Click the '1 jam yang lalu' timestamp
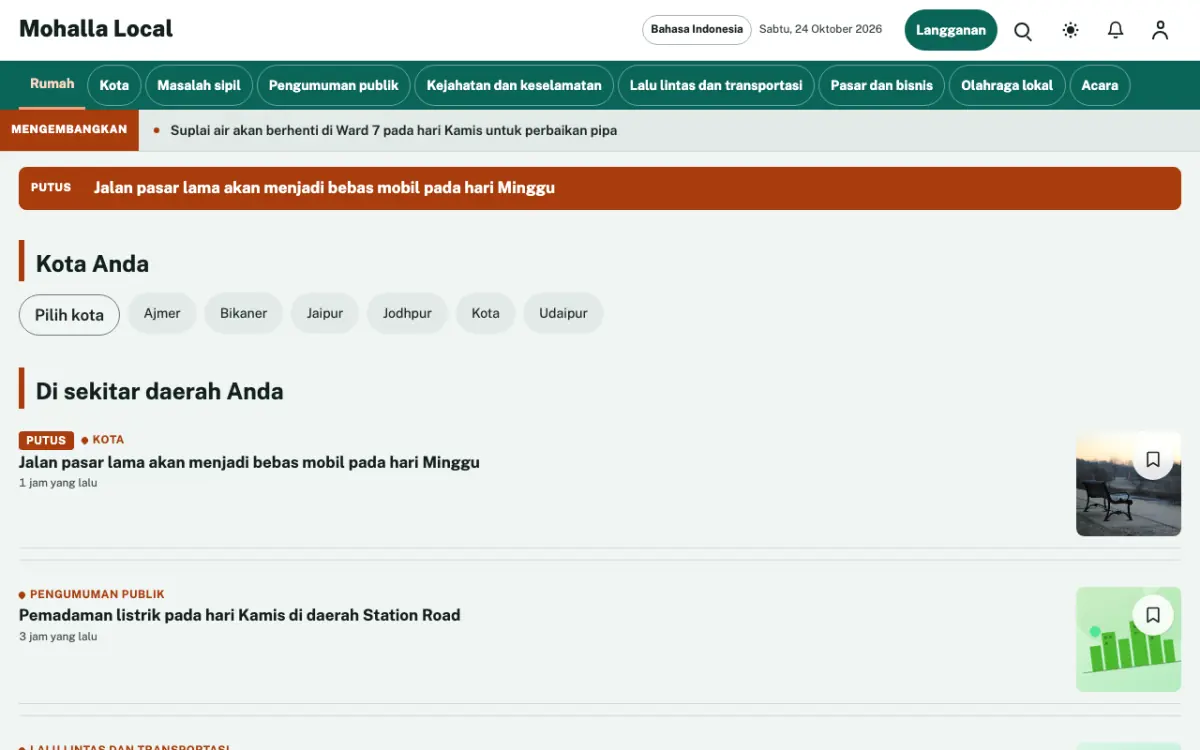This screenshot has height=750, width=1200. (58, 483)
